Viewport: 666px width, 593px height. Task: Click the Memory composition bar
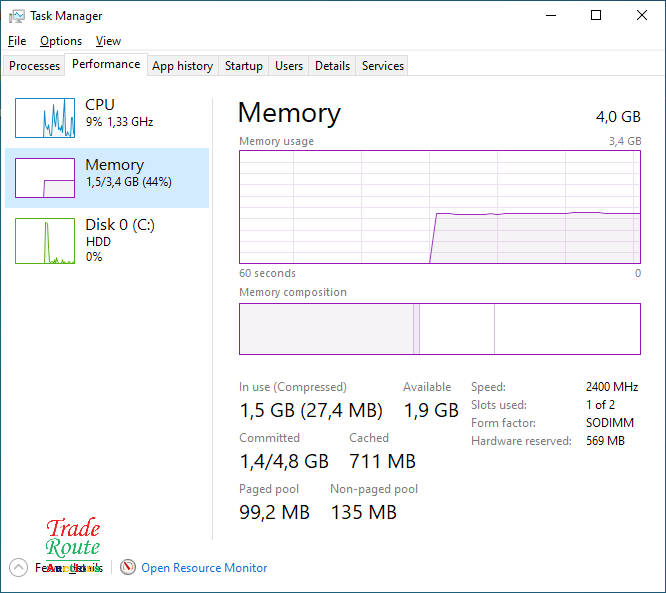440,329
